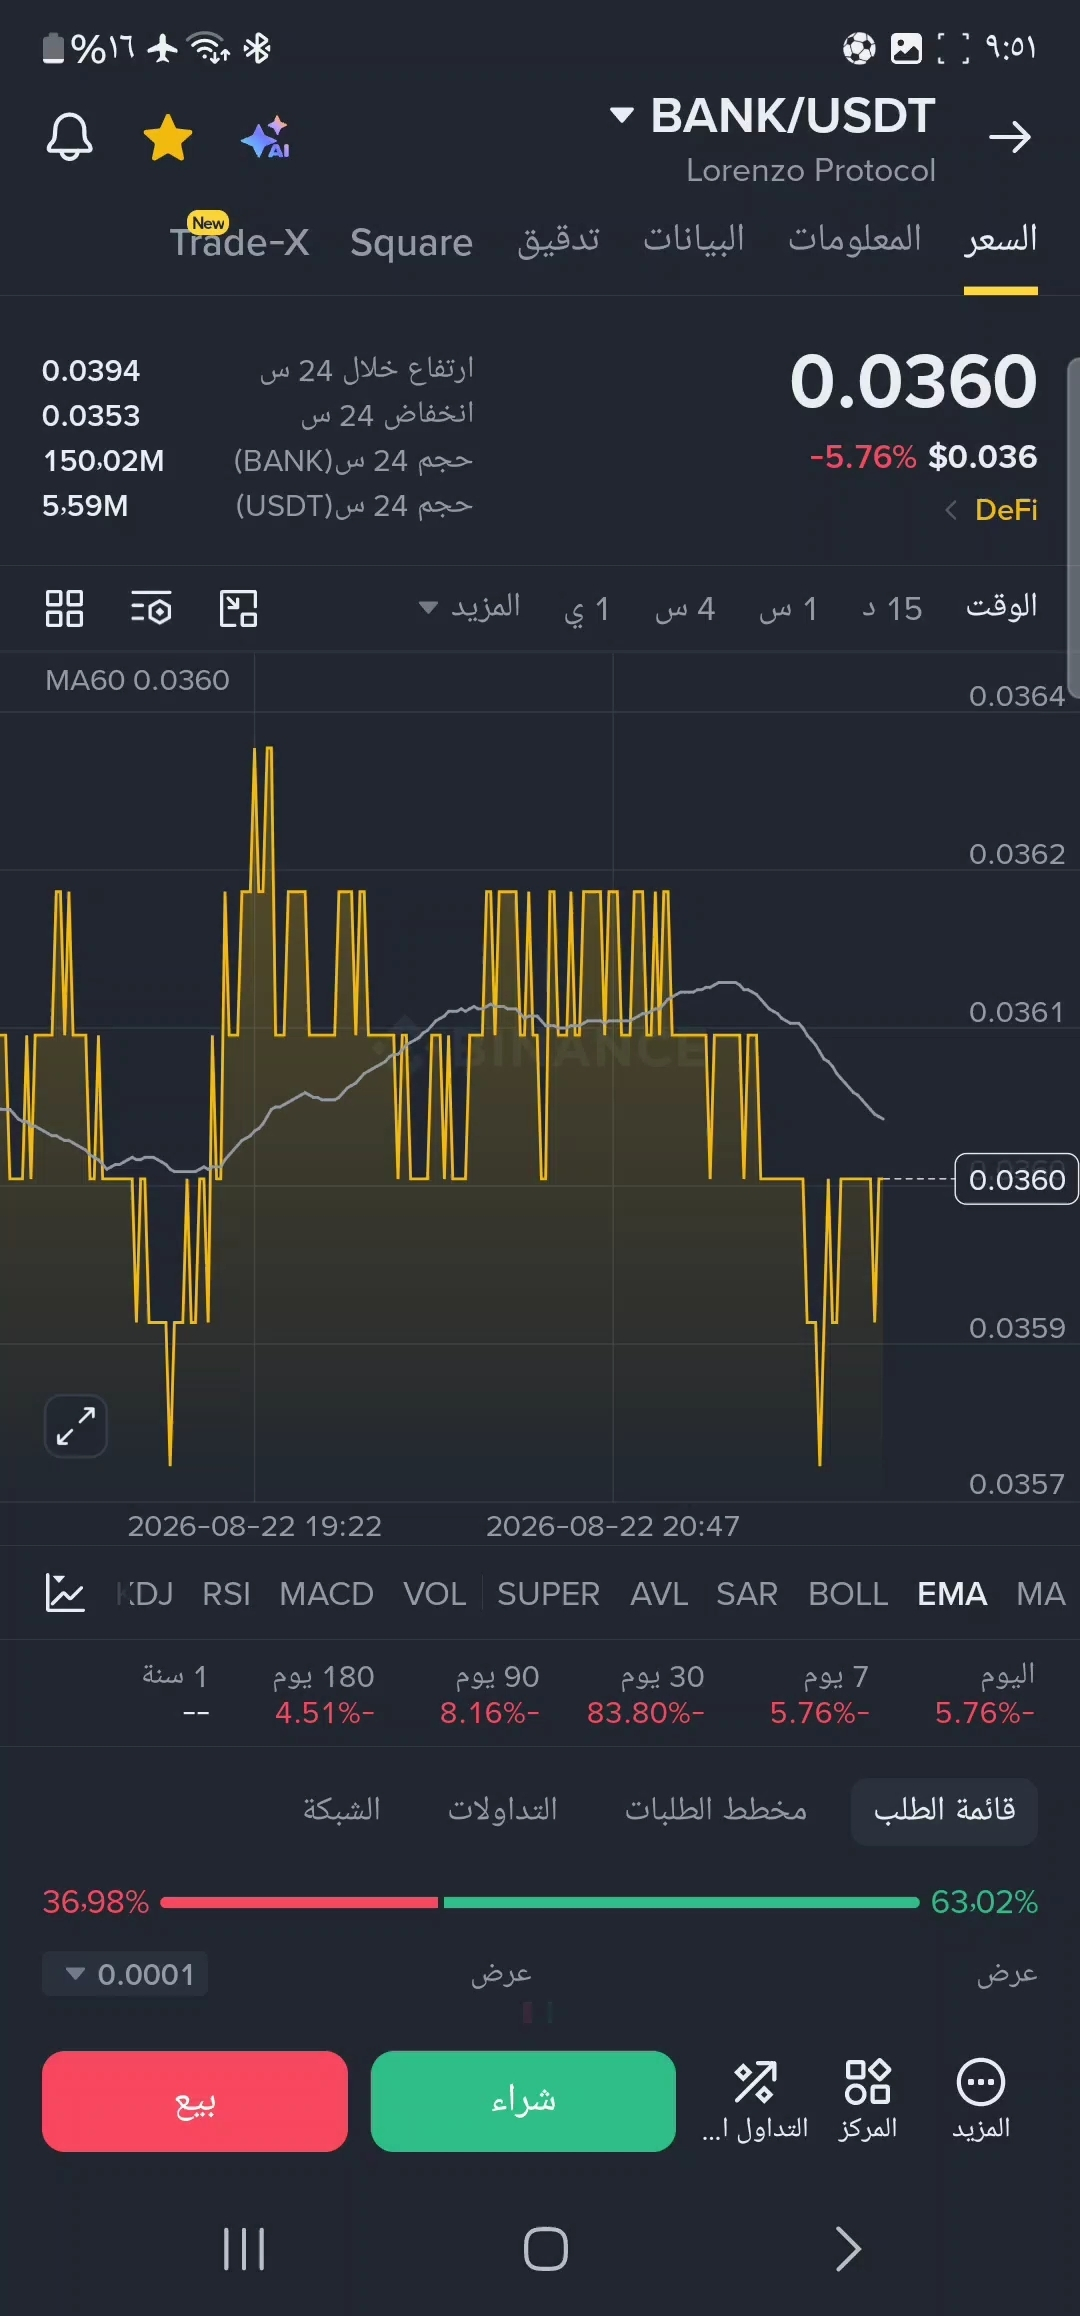The width and height of the screenshot is (1080, 2316).
Task: Open the indicators chart icon
Action: pyautogui.click(x=65, y=1593)
